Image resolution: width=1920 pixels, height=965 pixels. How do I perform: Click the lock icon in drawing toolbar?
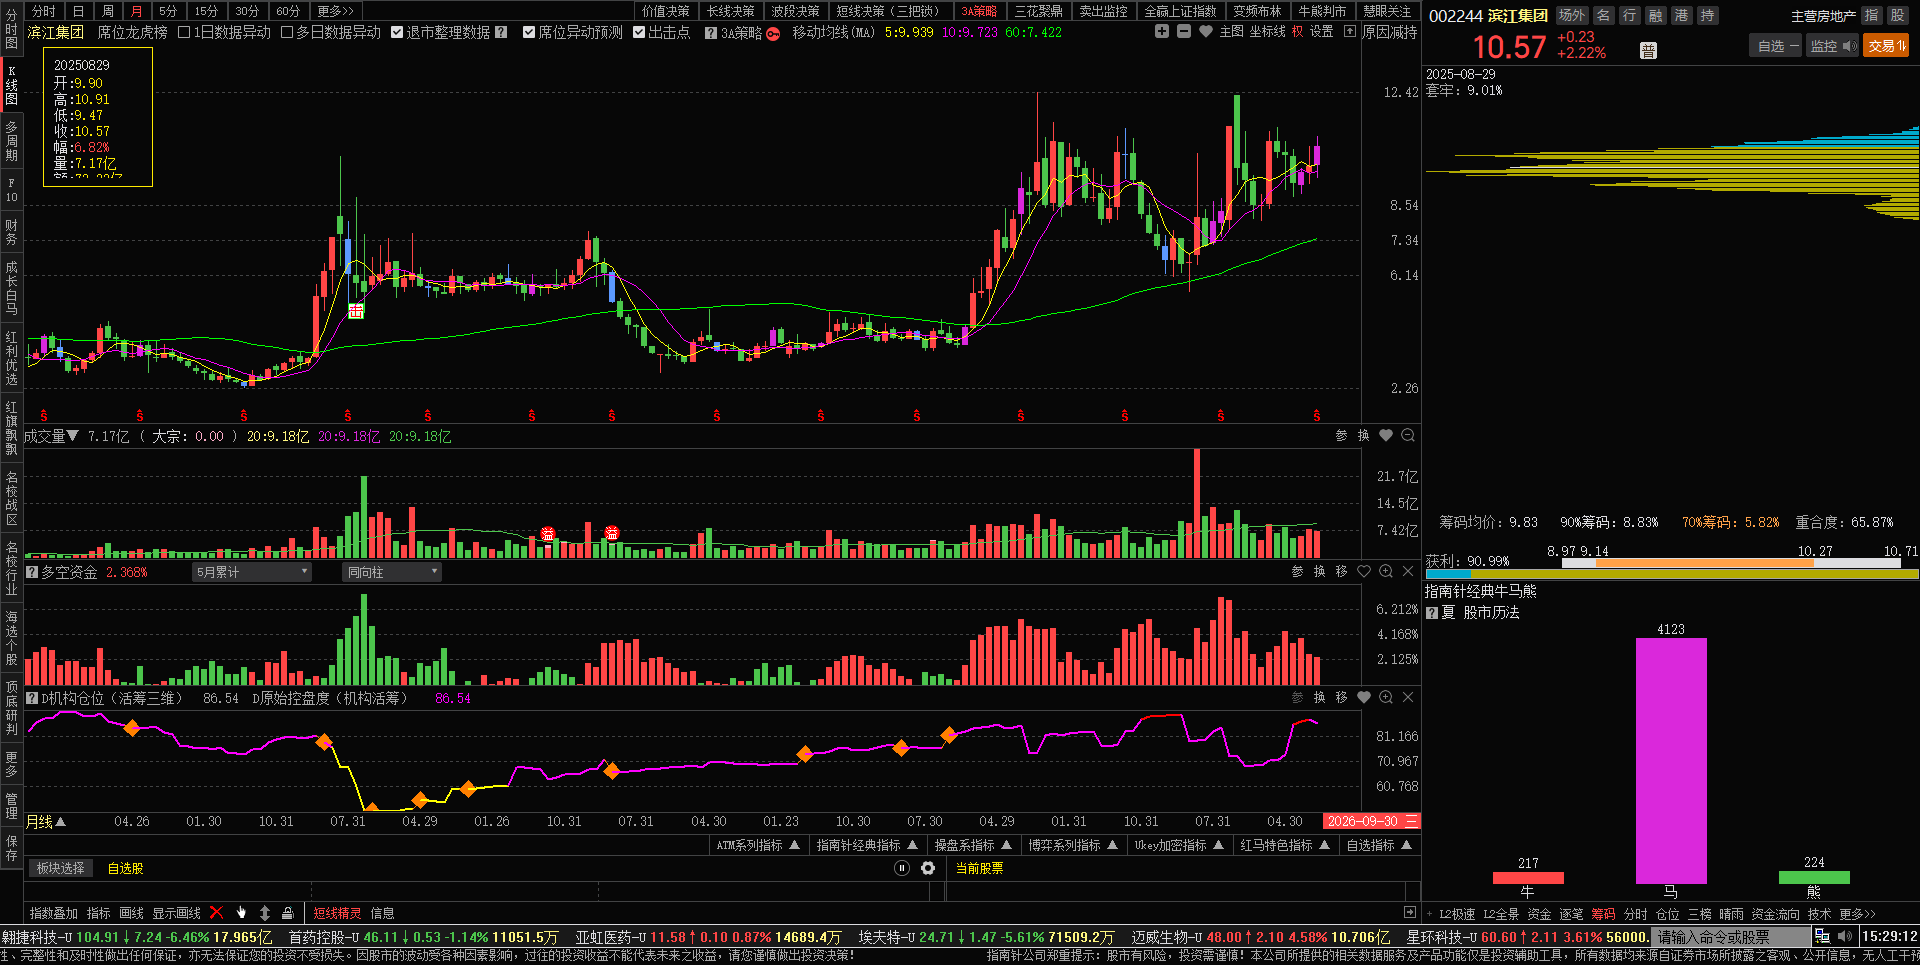tap(287, 912)
